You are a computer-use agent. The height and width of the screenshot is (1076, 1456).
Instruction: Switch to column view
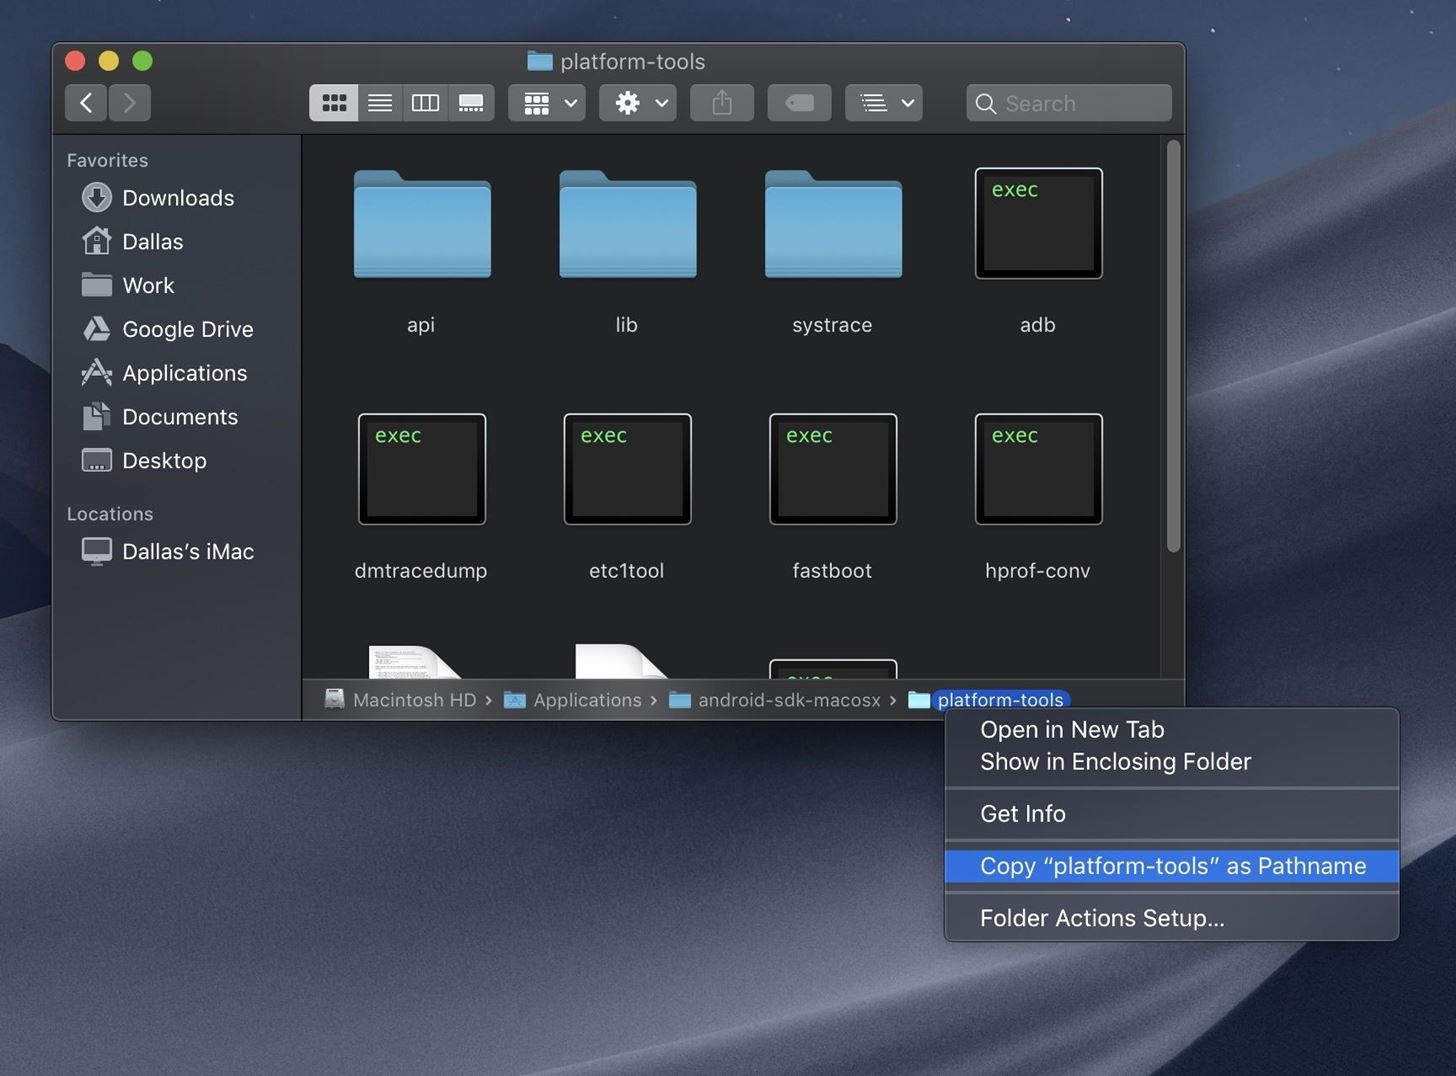click(x=425, y=103)
